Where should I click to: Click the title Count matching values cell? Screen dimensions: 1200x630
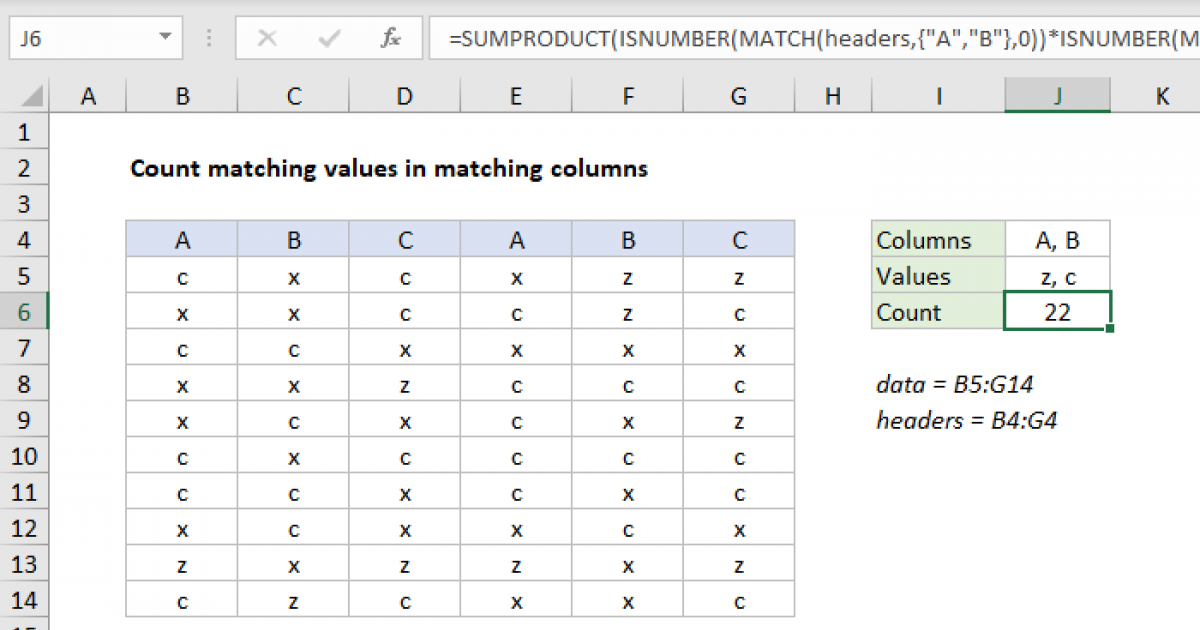point(389,168)
